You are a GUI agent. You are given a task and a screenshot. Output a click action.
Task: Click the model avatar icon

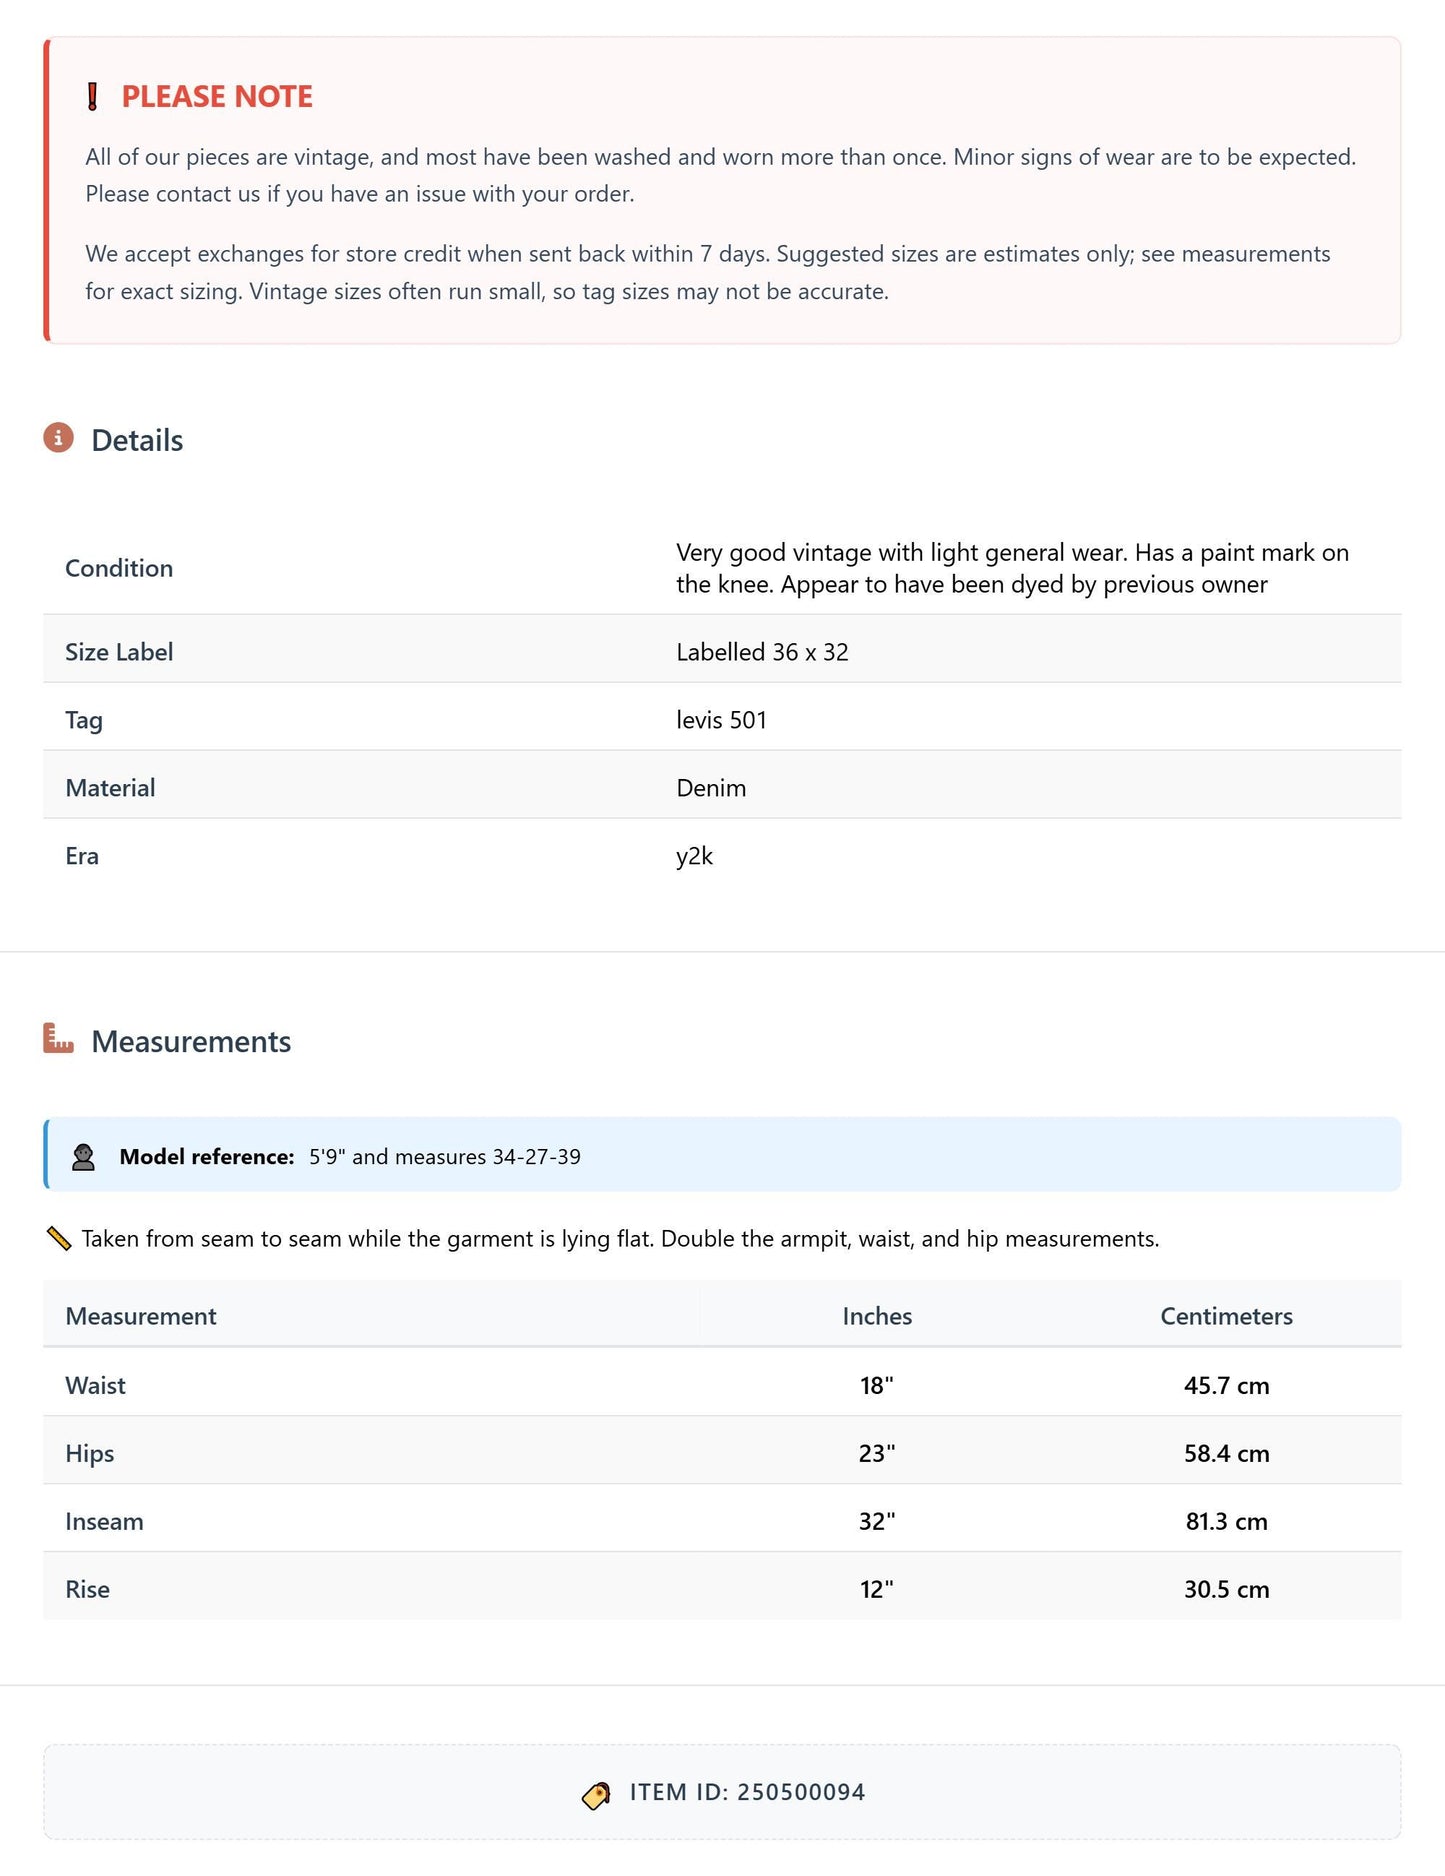tap(83, 1157)
